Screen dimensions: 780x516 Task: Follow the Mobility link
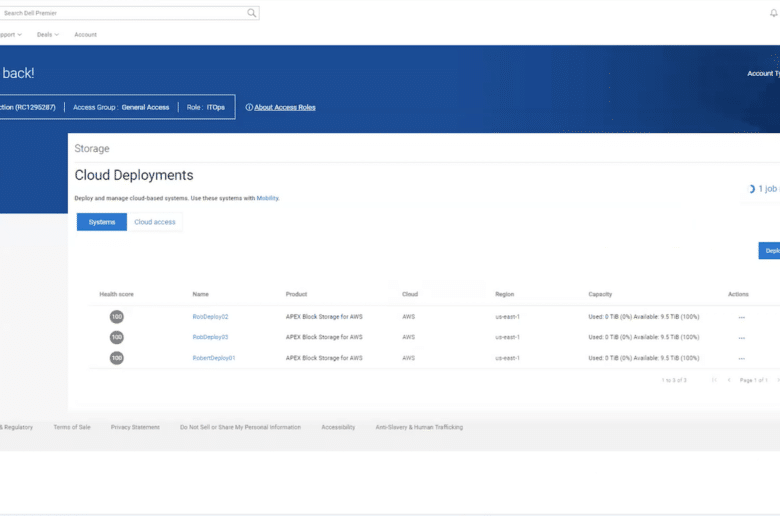pos(268,198)
